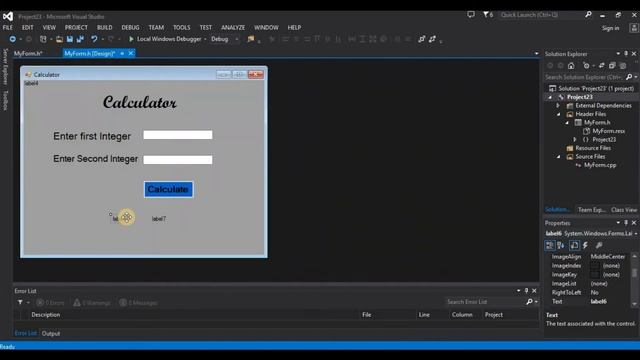640x360 pixels.
Task: Open the FILE menu
Action: [x=7, y=27]
